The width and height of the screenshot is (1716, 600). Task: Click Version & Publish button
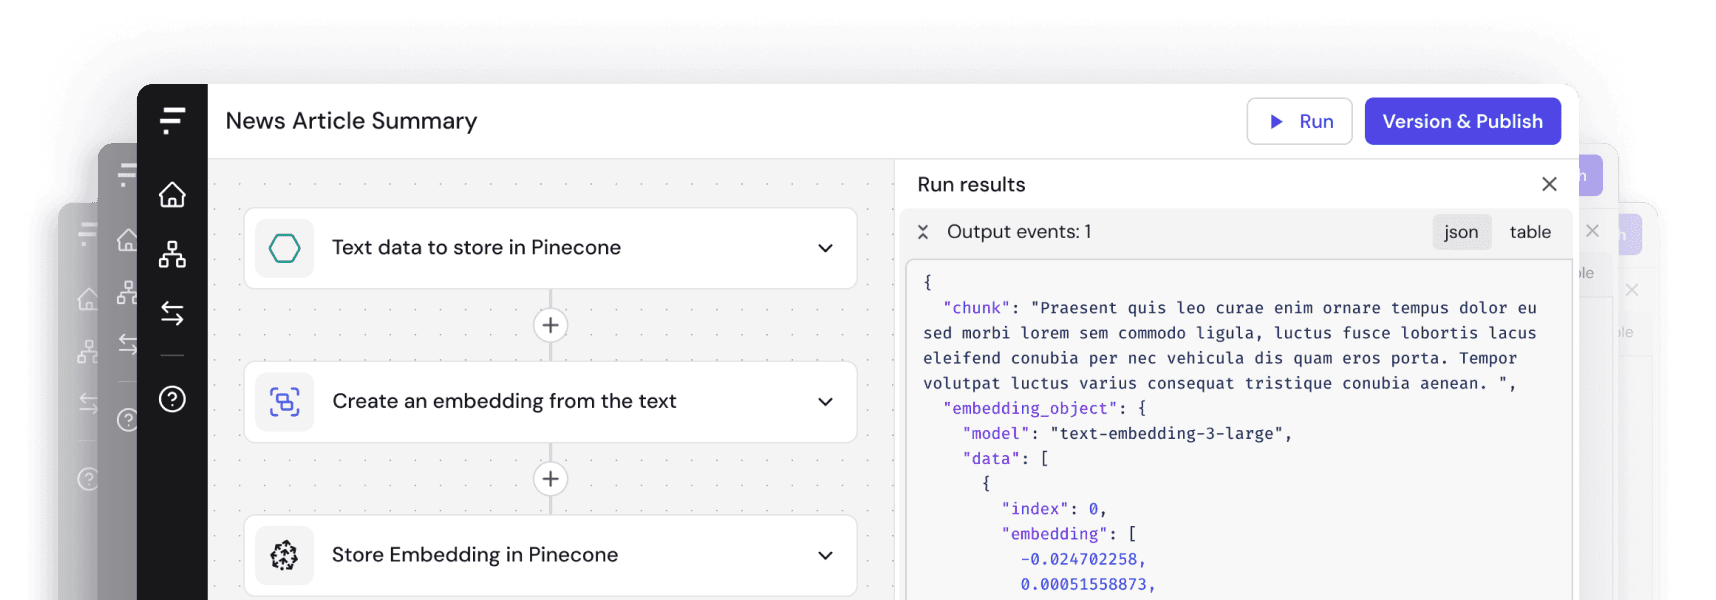[x=1462, y=121]
